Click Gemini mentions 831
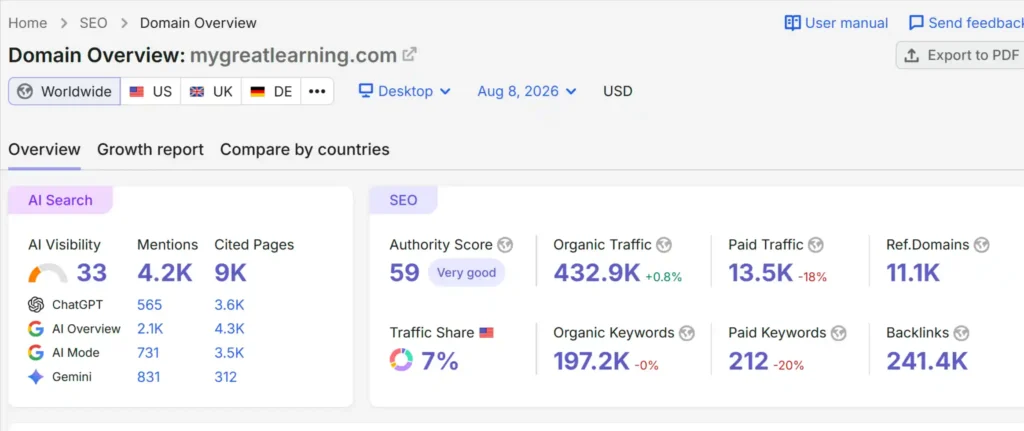The width and height of the screenshot is (1024, 431). [149, 377]
